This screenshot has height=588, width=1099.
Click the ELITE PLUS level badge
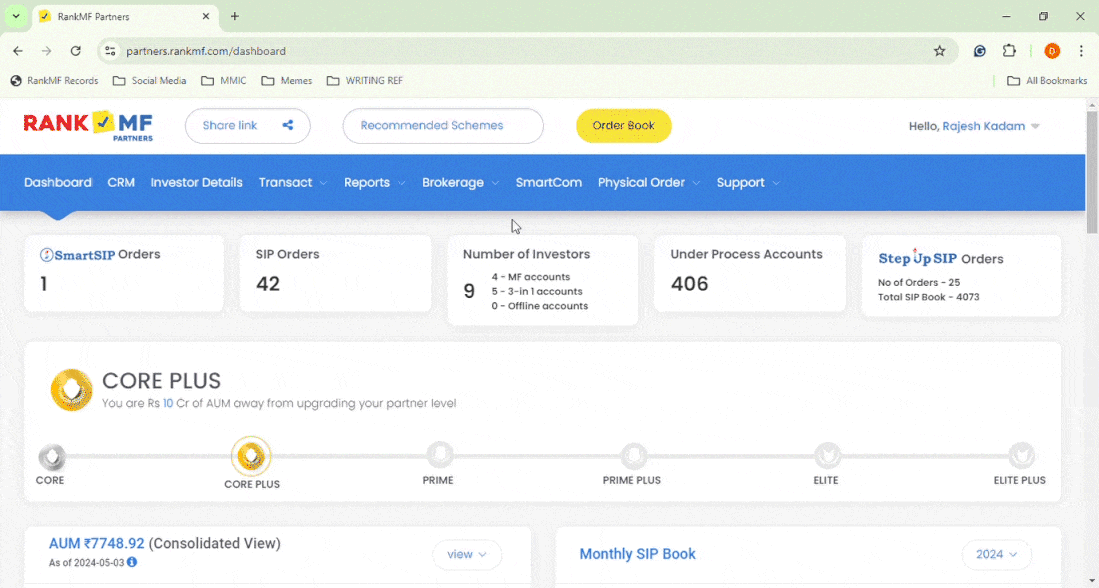coord(1021,456)
